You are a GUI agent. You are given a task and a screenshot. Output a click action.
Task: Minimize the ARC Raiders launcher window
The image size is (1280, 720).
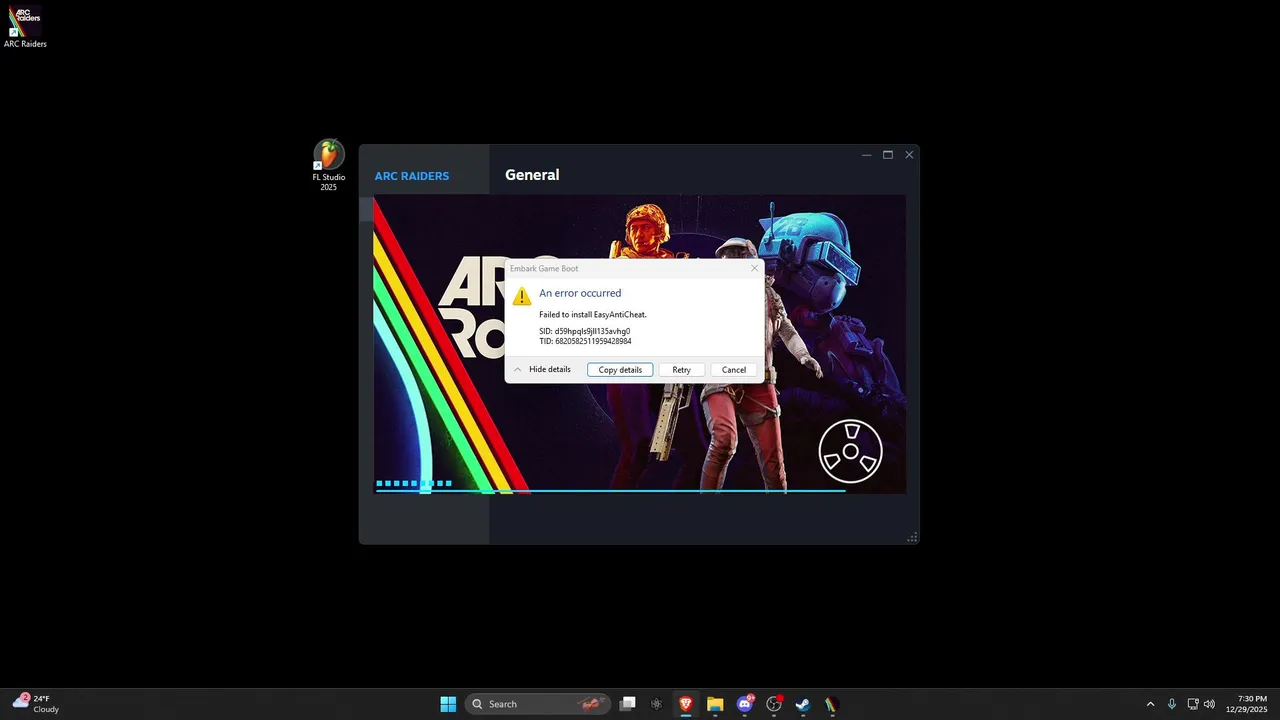click(x=866, y=155)
